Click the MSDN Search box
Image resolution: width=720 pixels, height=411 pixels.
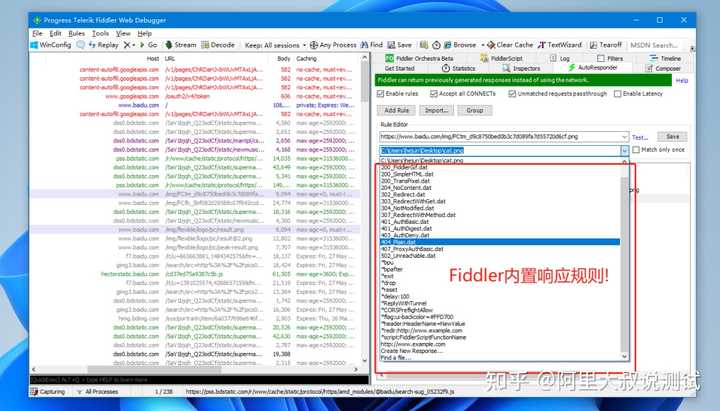click(657, 45)
